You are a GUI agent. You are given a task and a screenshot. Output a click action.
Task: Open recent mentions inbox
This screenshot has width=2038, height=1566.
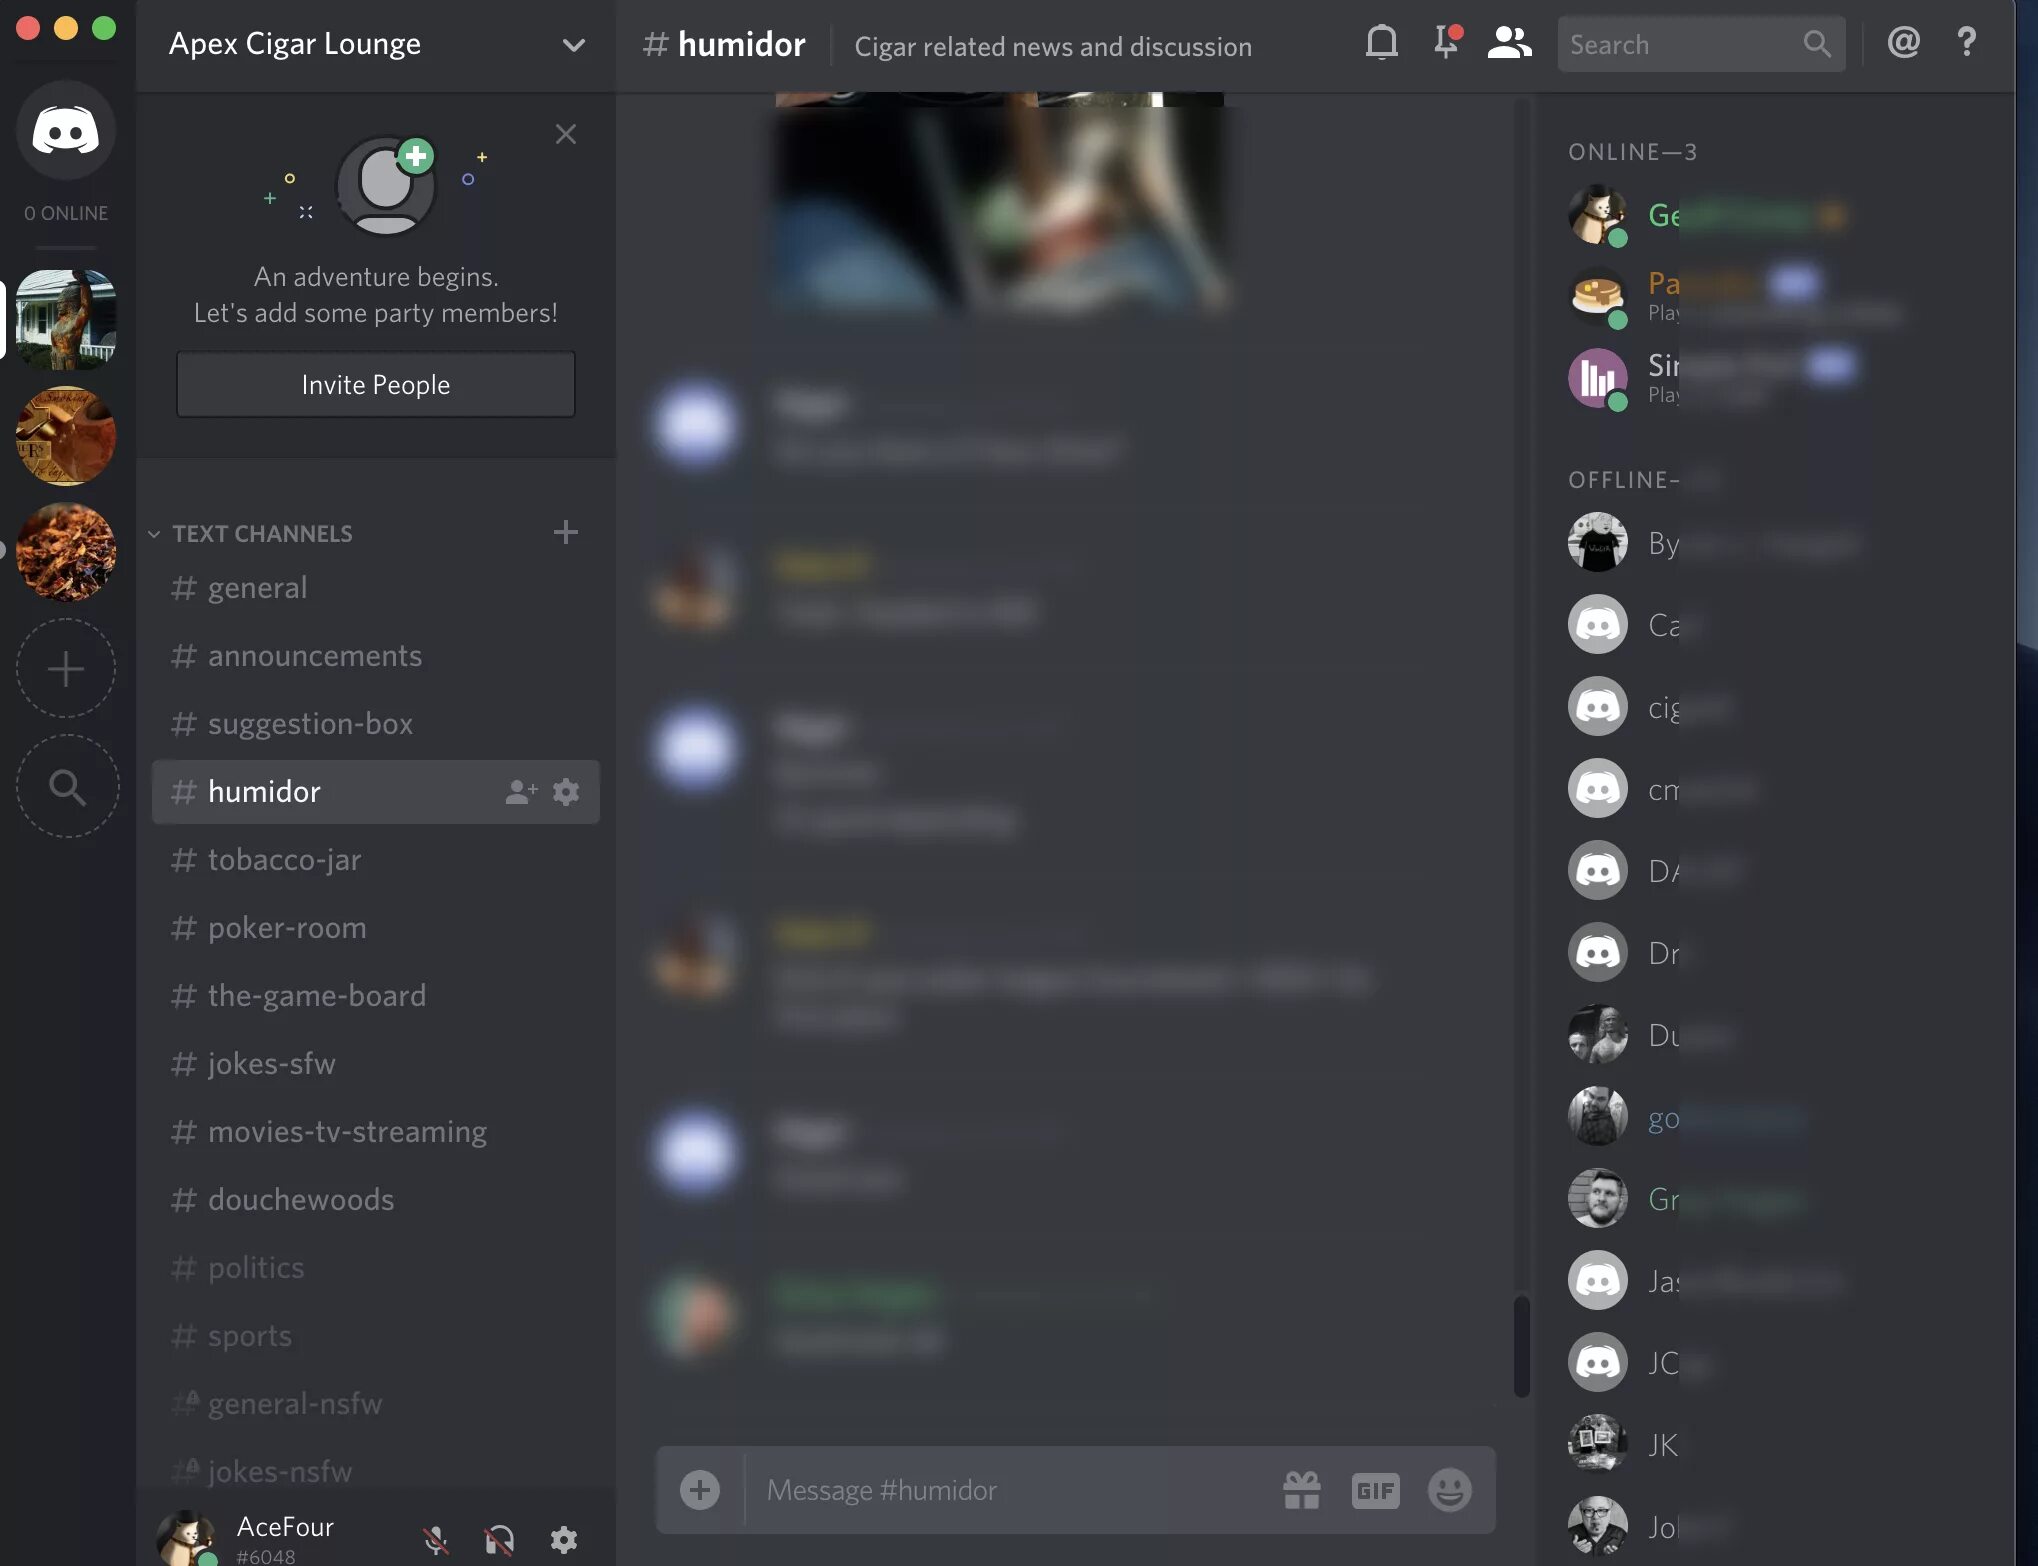click(x=1903, y=43)
